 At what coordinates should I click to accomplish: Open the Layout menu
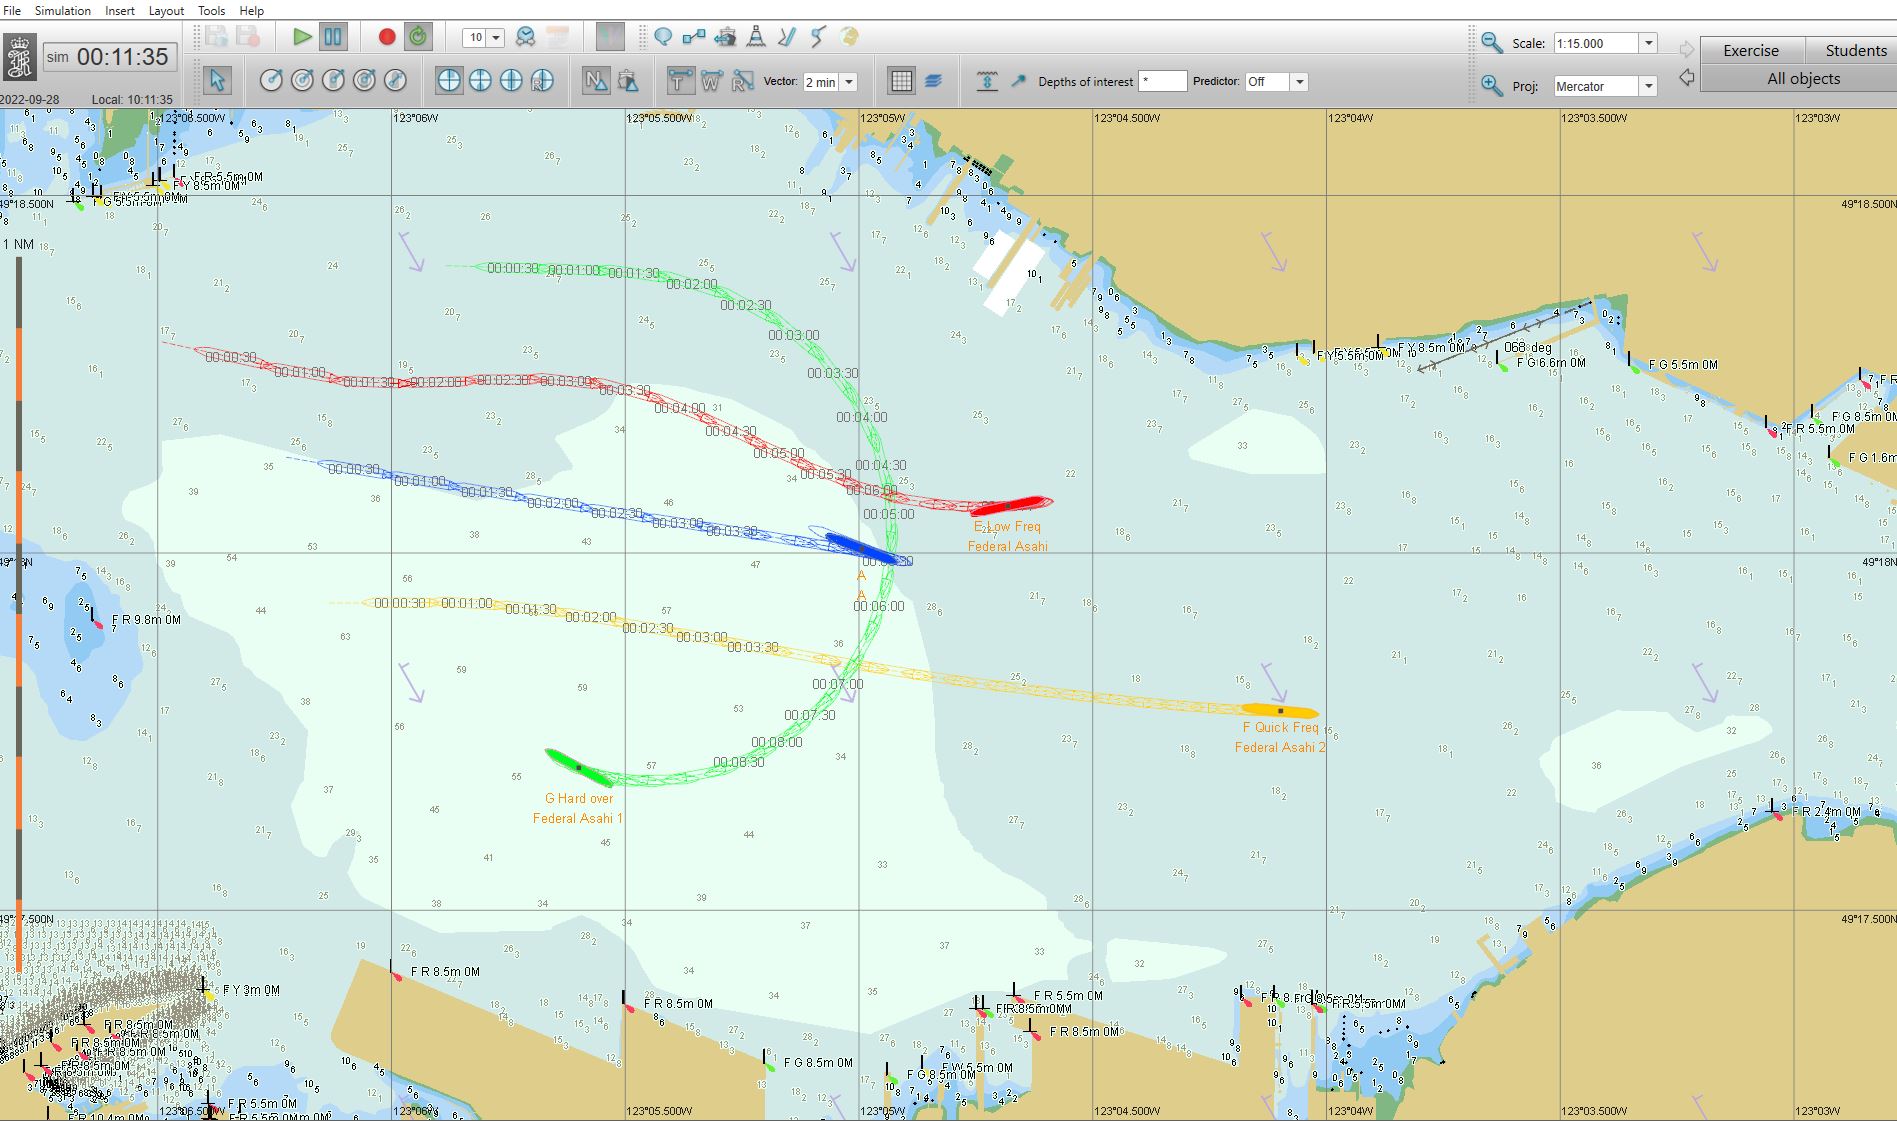tap(166, 10)
